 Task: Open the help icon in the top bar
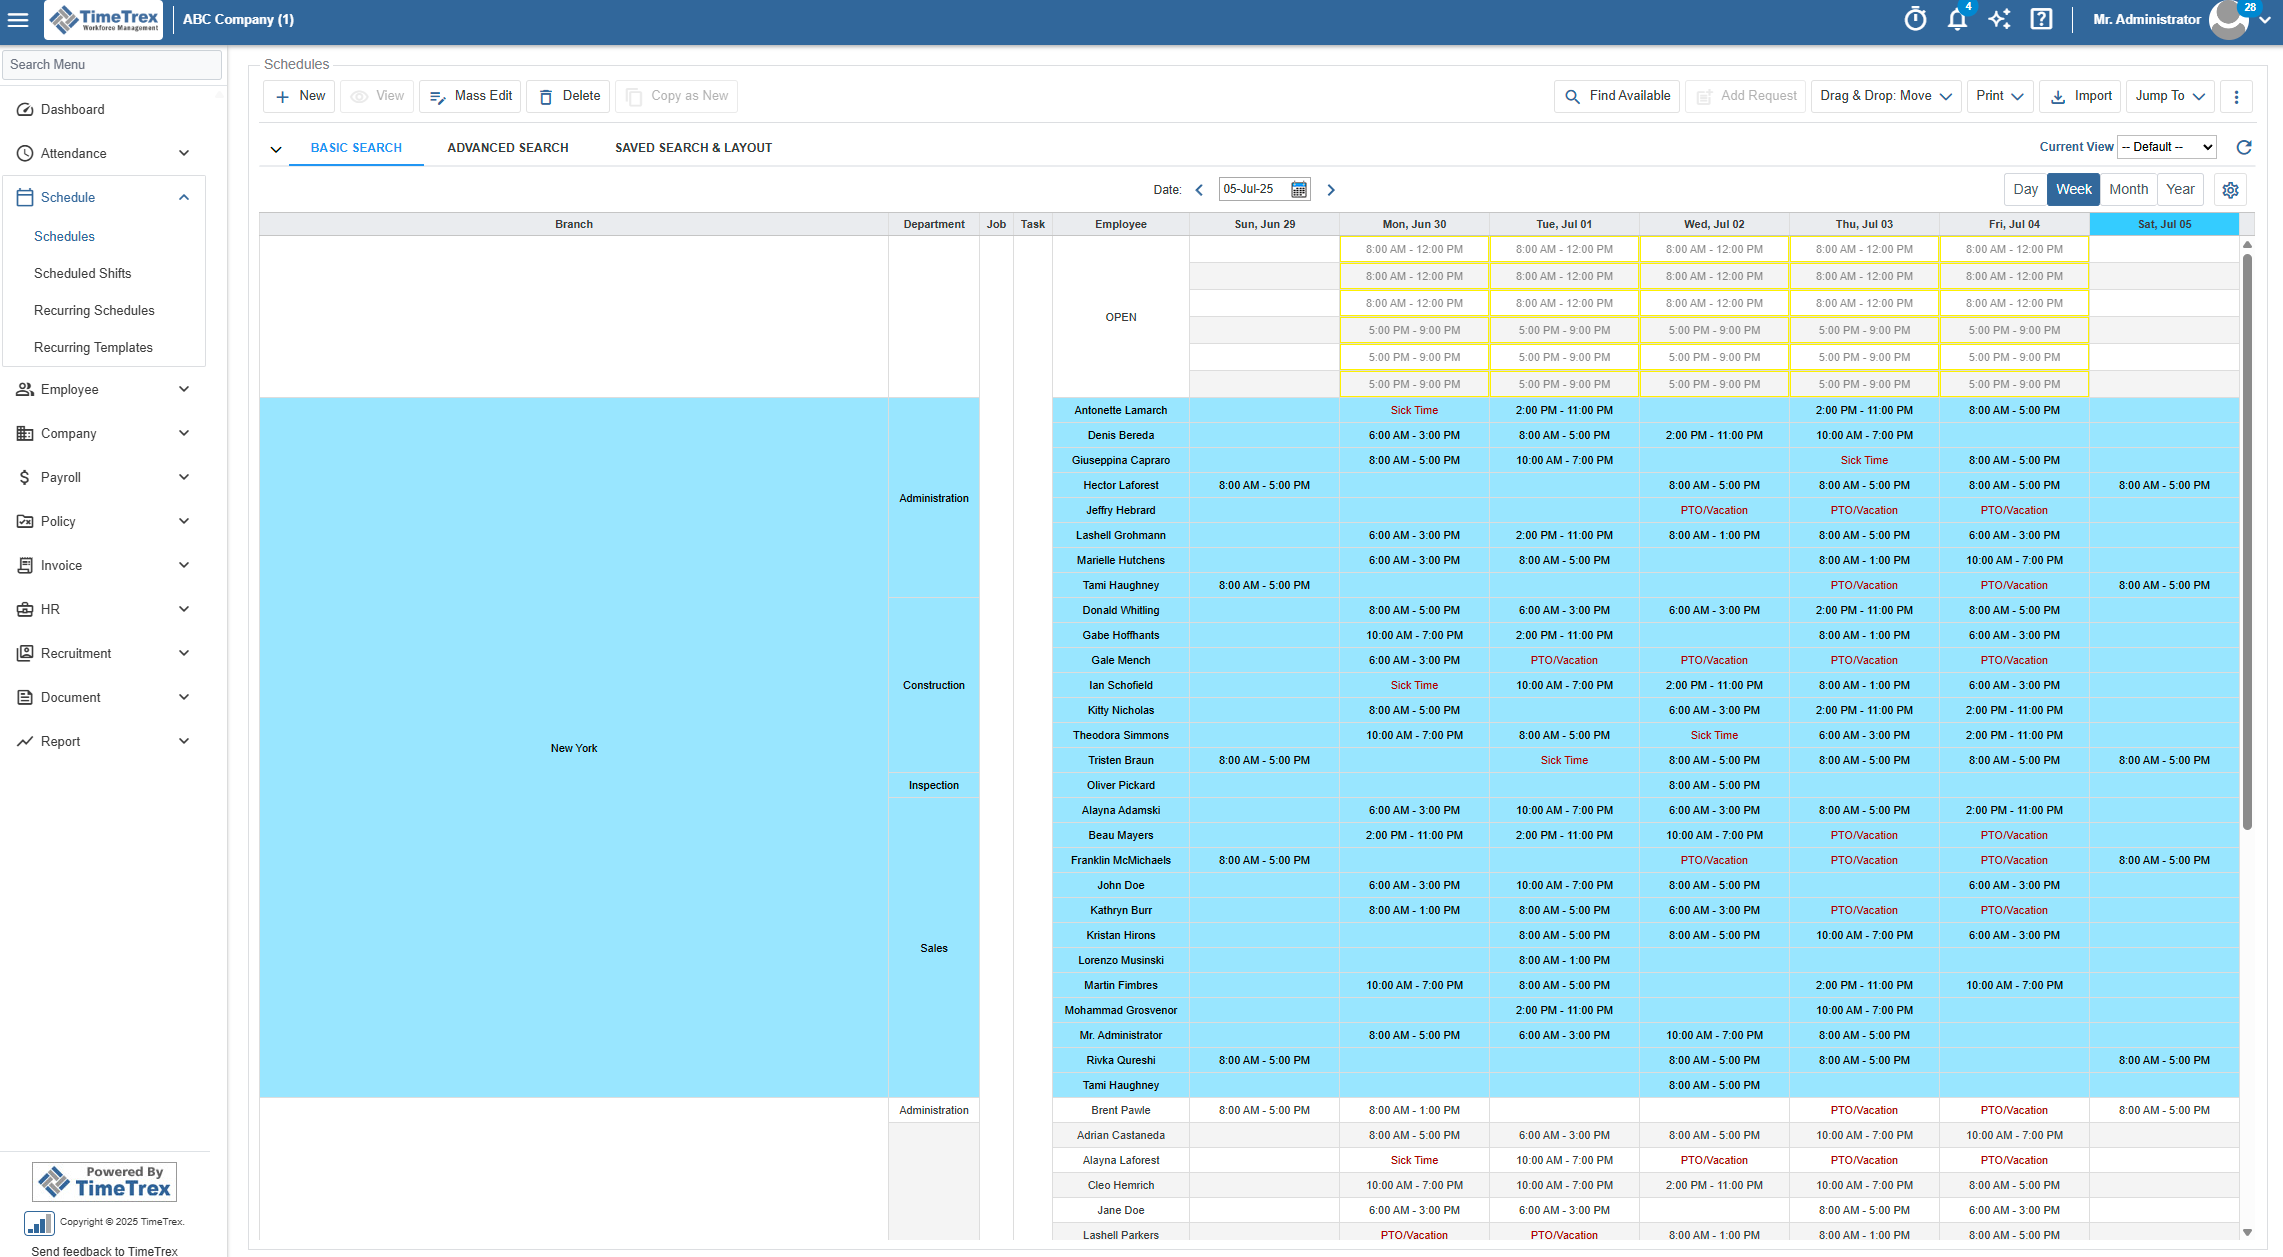(x=2042, y=19)
